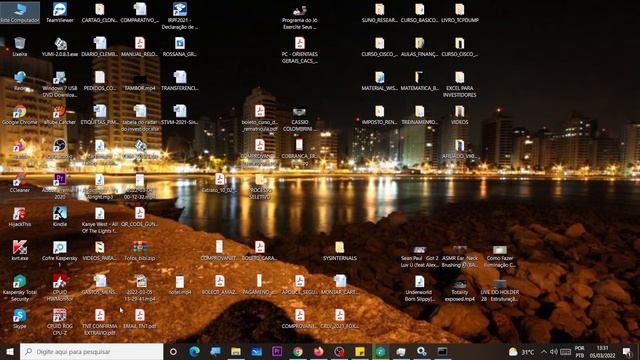Open the aTube Catcher desktop shortcut
The height and width of the screenshot is (360, 640).
tap(60, 115)
